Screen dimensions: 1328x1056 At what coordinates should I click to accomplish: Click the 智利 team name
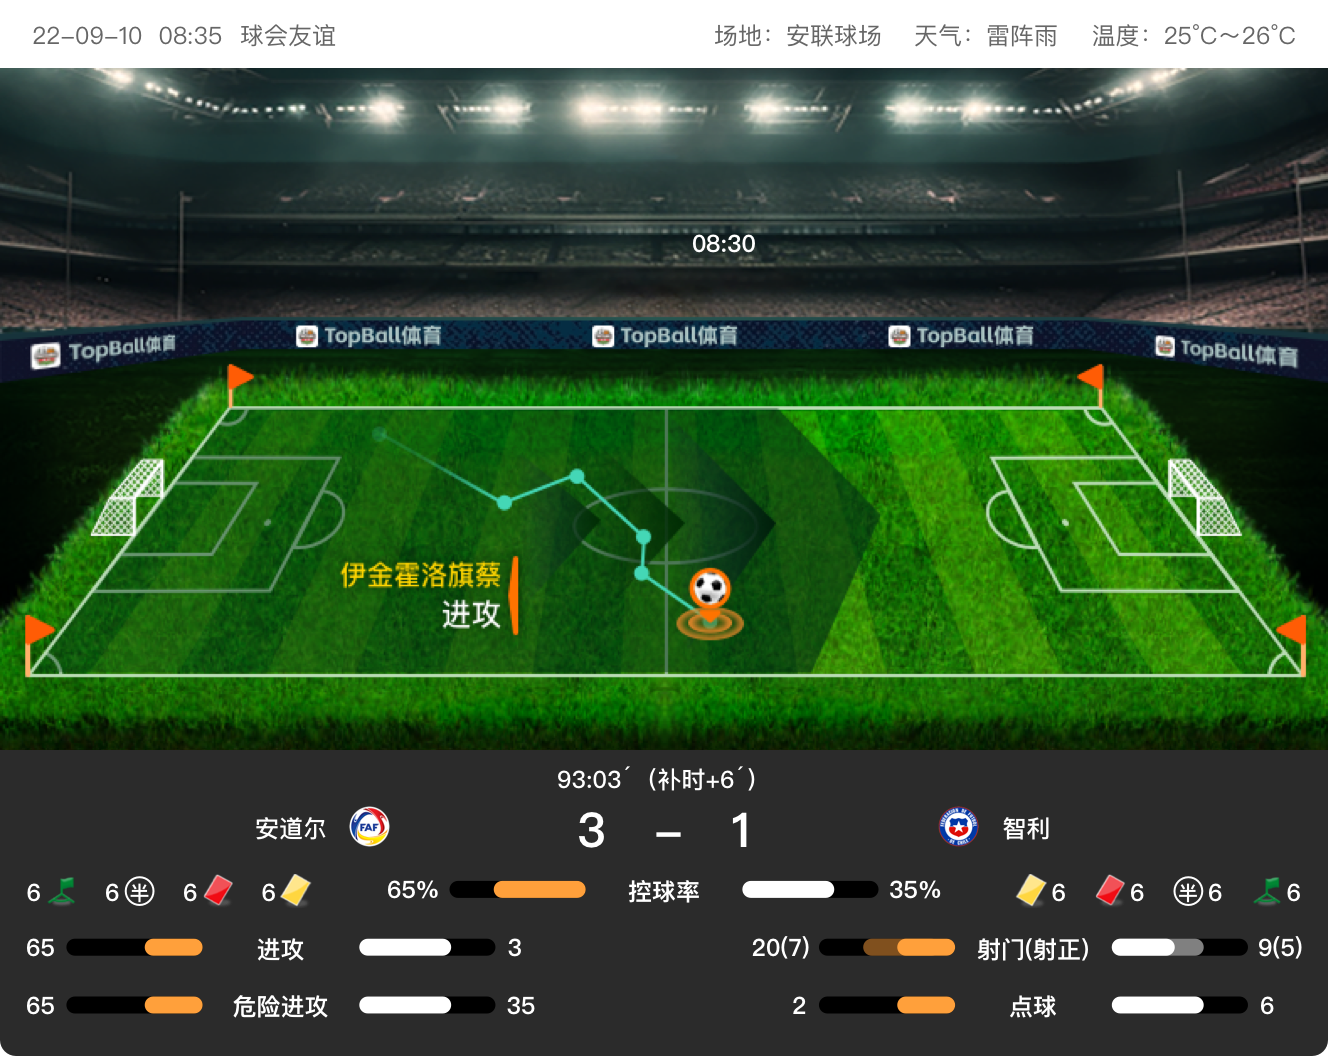click(x=1026, y=828)
